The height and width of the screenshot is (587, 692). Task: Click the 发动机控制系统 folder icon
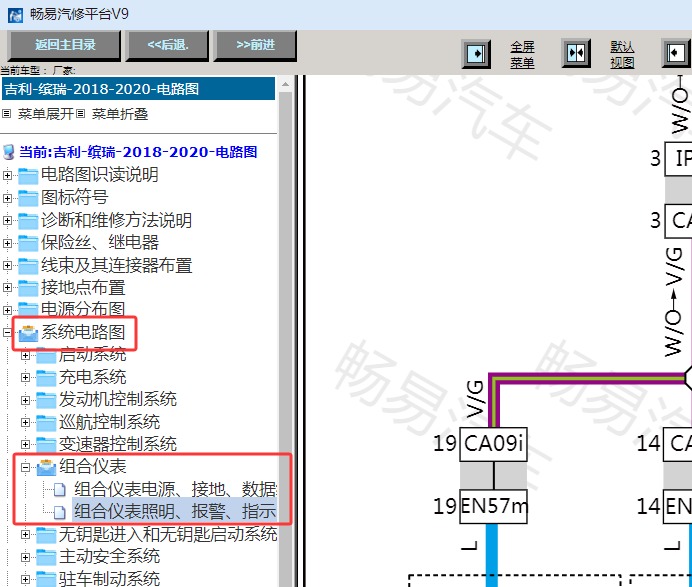tap(46, 400)
